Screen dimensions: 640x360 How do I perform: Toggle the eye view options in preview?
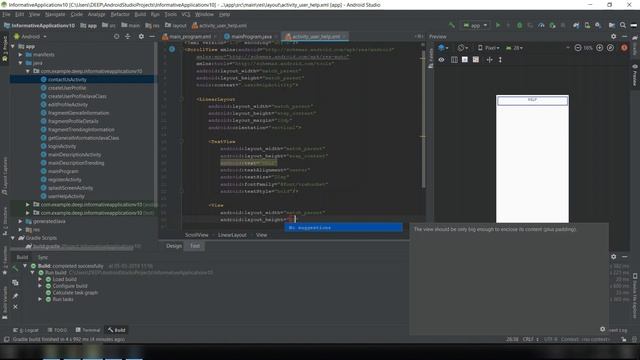pyautogui.click(x=441, y=60)
